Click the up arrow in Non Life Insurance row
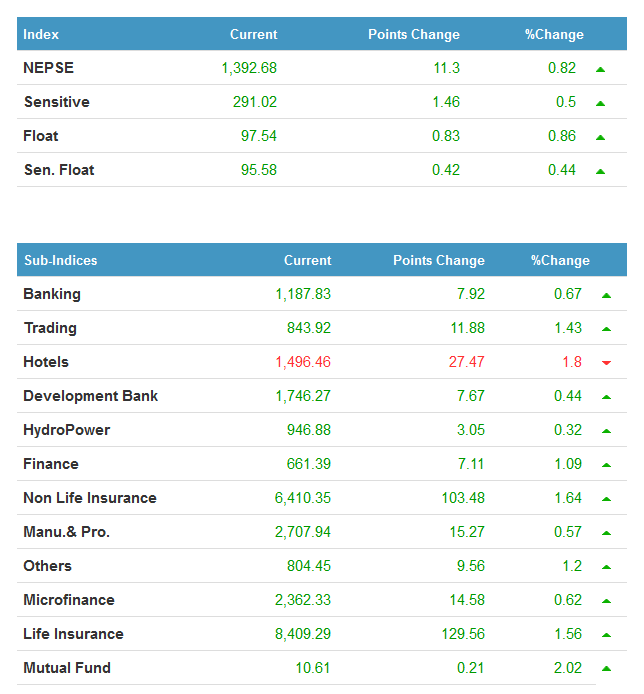This screenshot has width=644, height=694. pos(606,499)
